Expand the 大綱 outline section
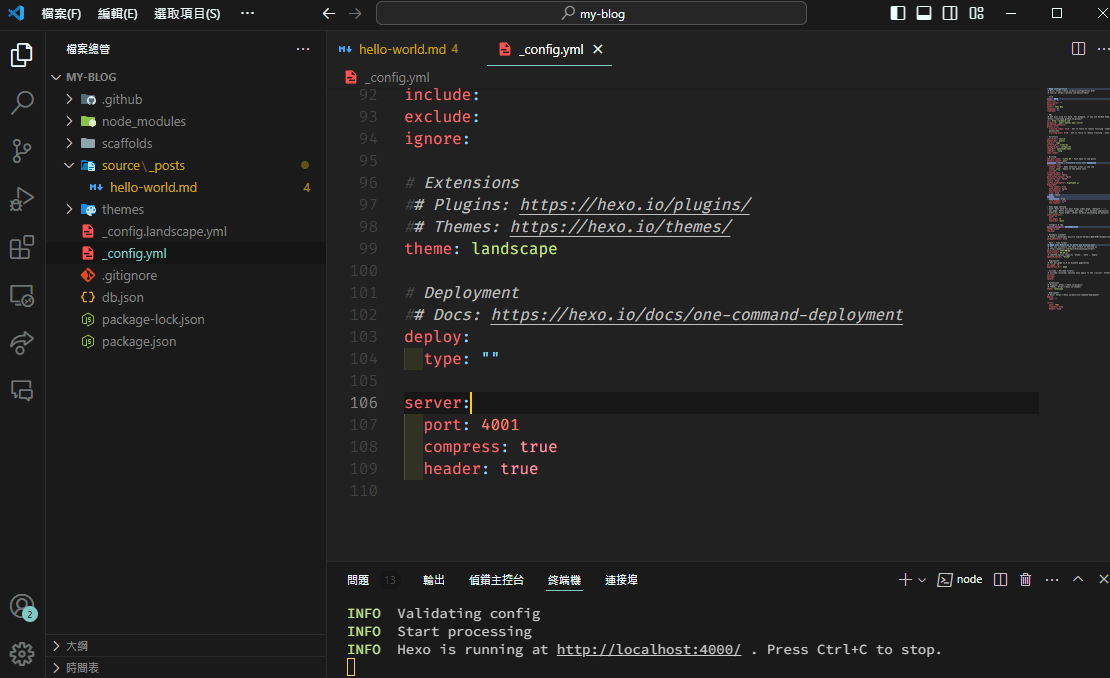Image resolution: width=1110 pixels, height=678 pixels. 186,645
